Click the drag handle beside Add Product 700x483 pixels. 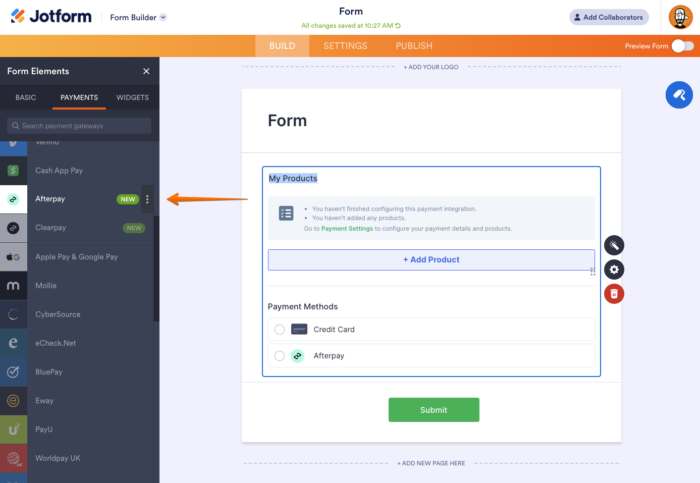click(x=593, y=271)
